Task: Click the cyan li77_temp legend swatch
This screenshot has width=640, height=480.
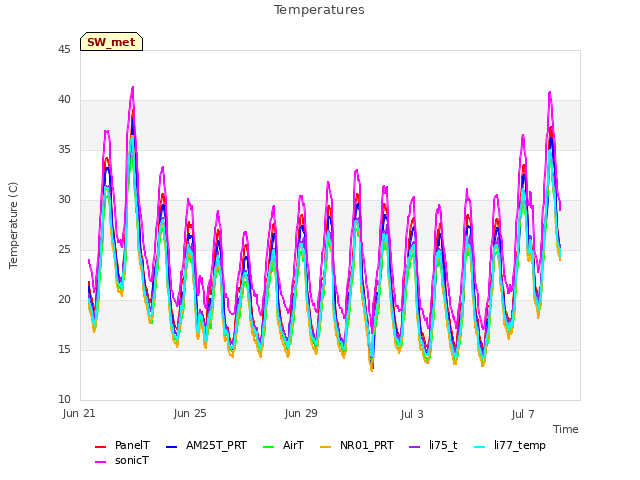Action: click(x=480, y=447)
